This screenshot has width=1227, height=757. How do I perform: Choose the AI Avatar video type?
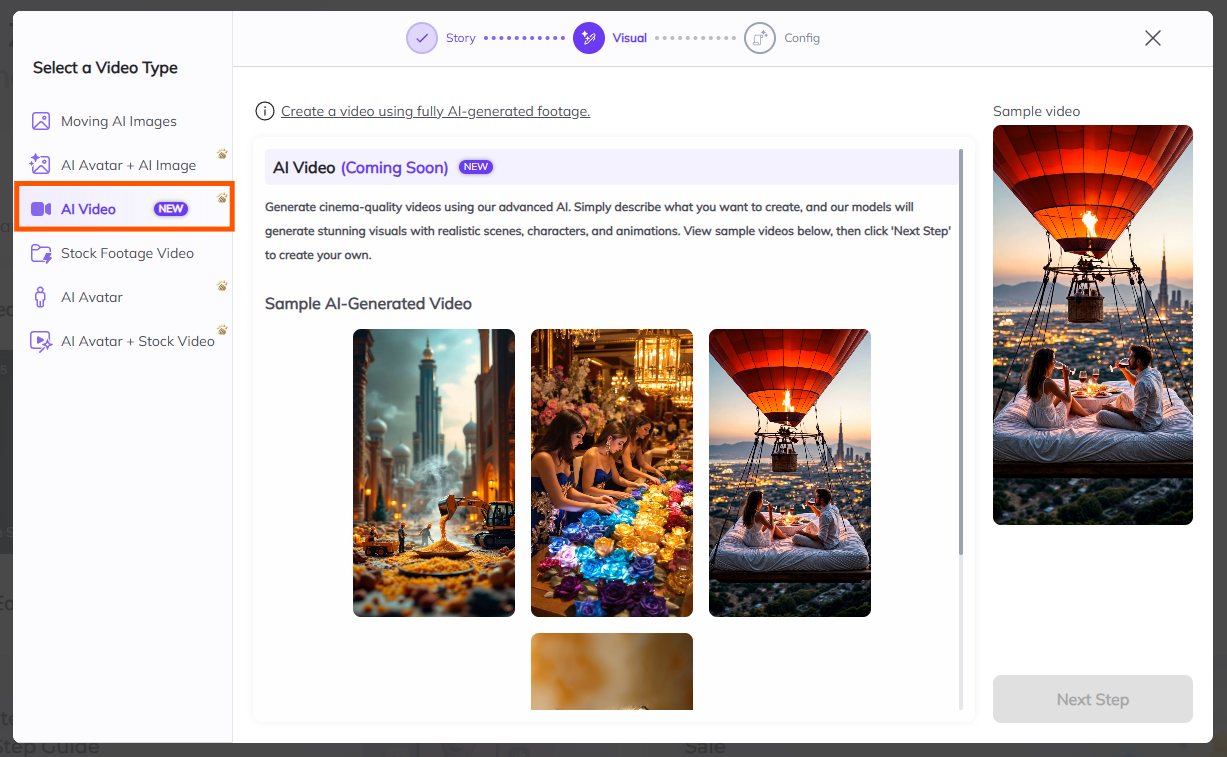[x=122, y=297]
